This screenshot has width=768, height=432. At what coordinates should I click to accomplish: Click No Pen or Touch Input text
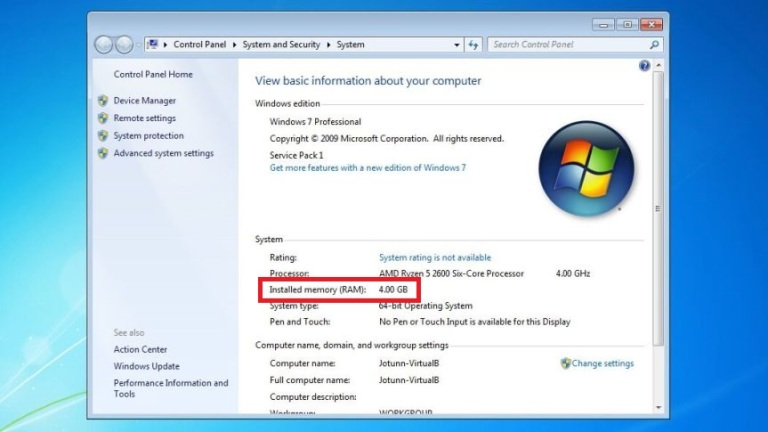(x=475, y=322)
